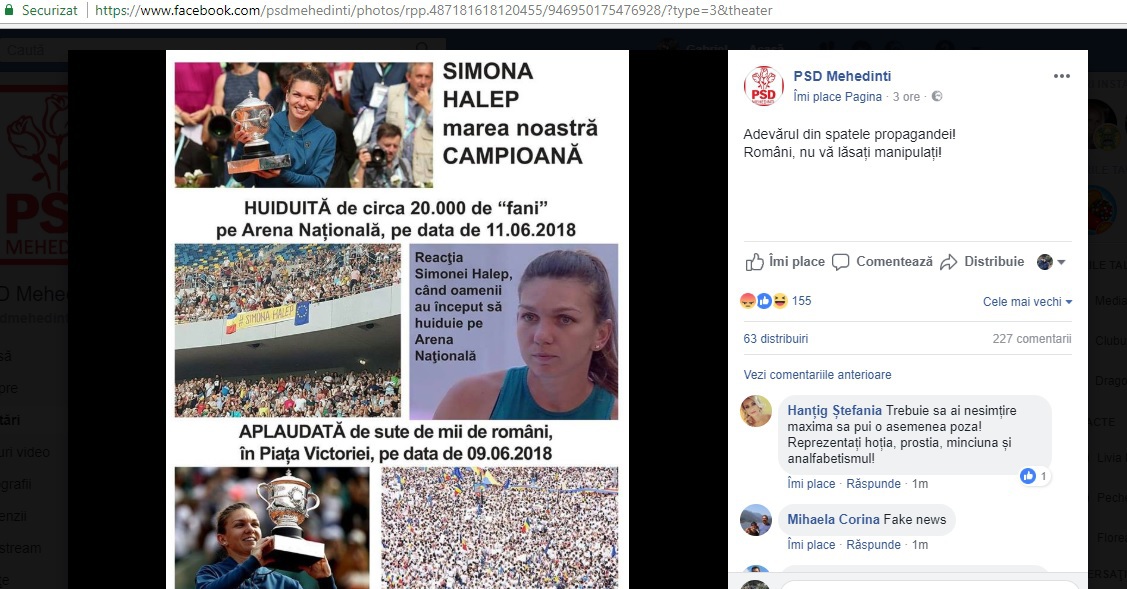Like Hanțig Ștefania's comment

pyautogui.click(x=811, y=484)
